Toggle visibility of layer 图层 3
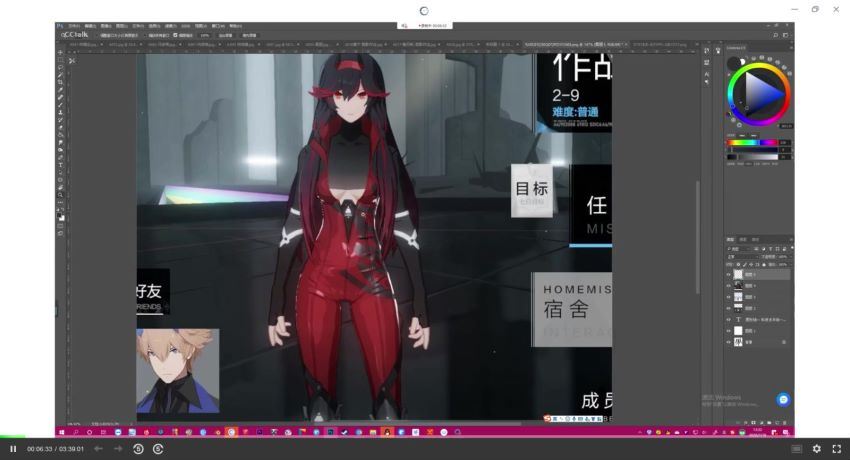The width and height of the screenshot is (850, 460). tap(728, 297)
